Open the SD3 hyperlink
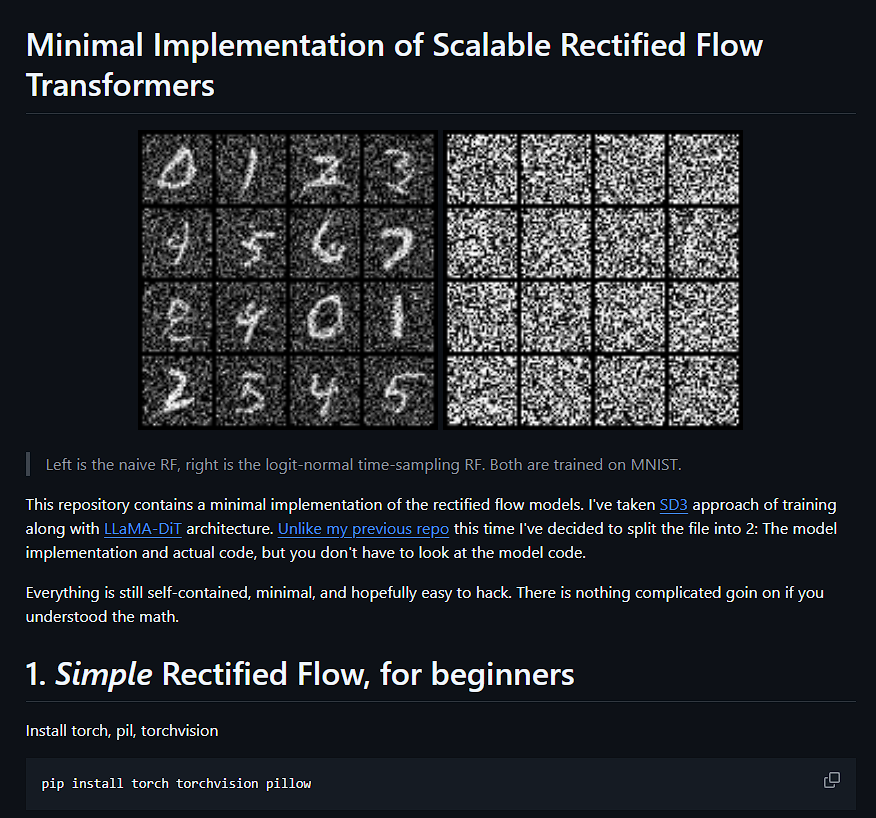This screenshot has height=818, width=876. (x=673, y=505)
